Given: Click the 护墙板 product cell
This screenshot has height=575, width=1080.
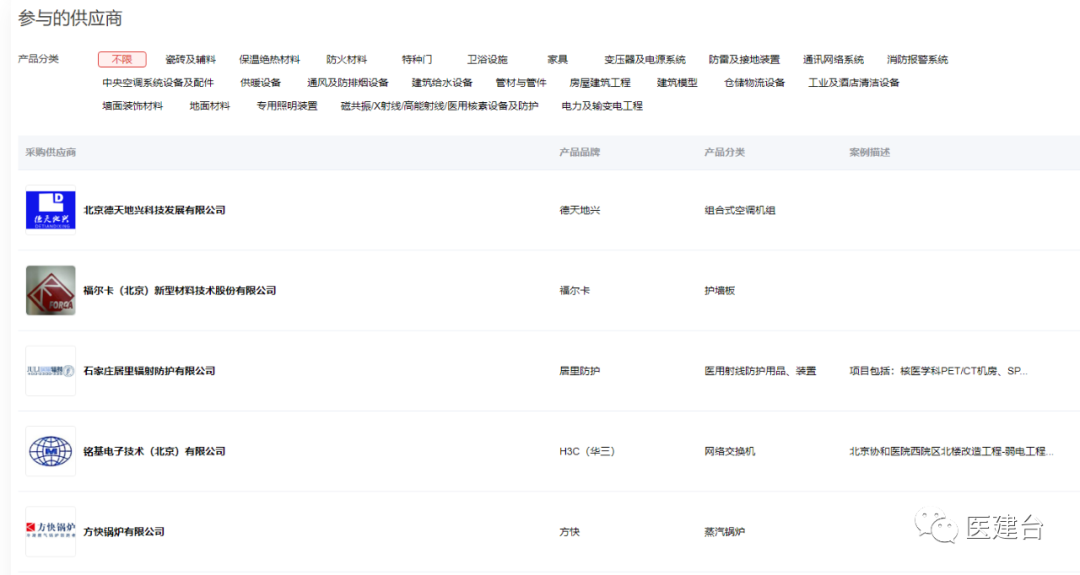Looking at the screenshot, I should 719,291.
